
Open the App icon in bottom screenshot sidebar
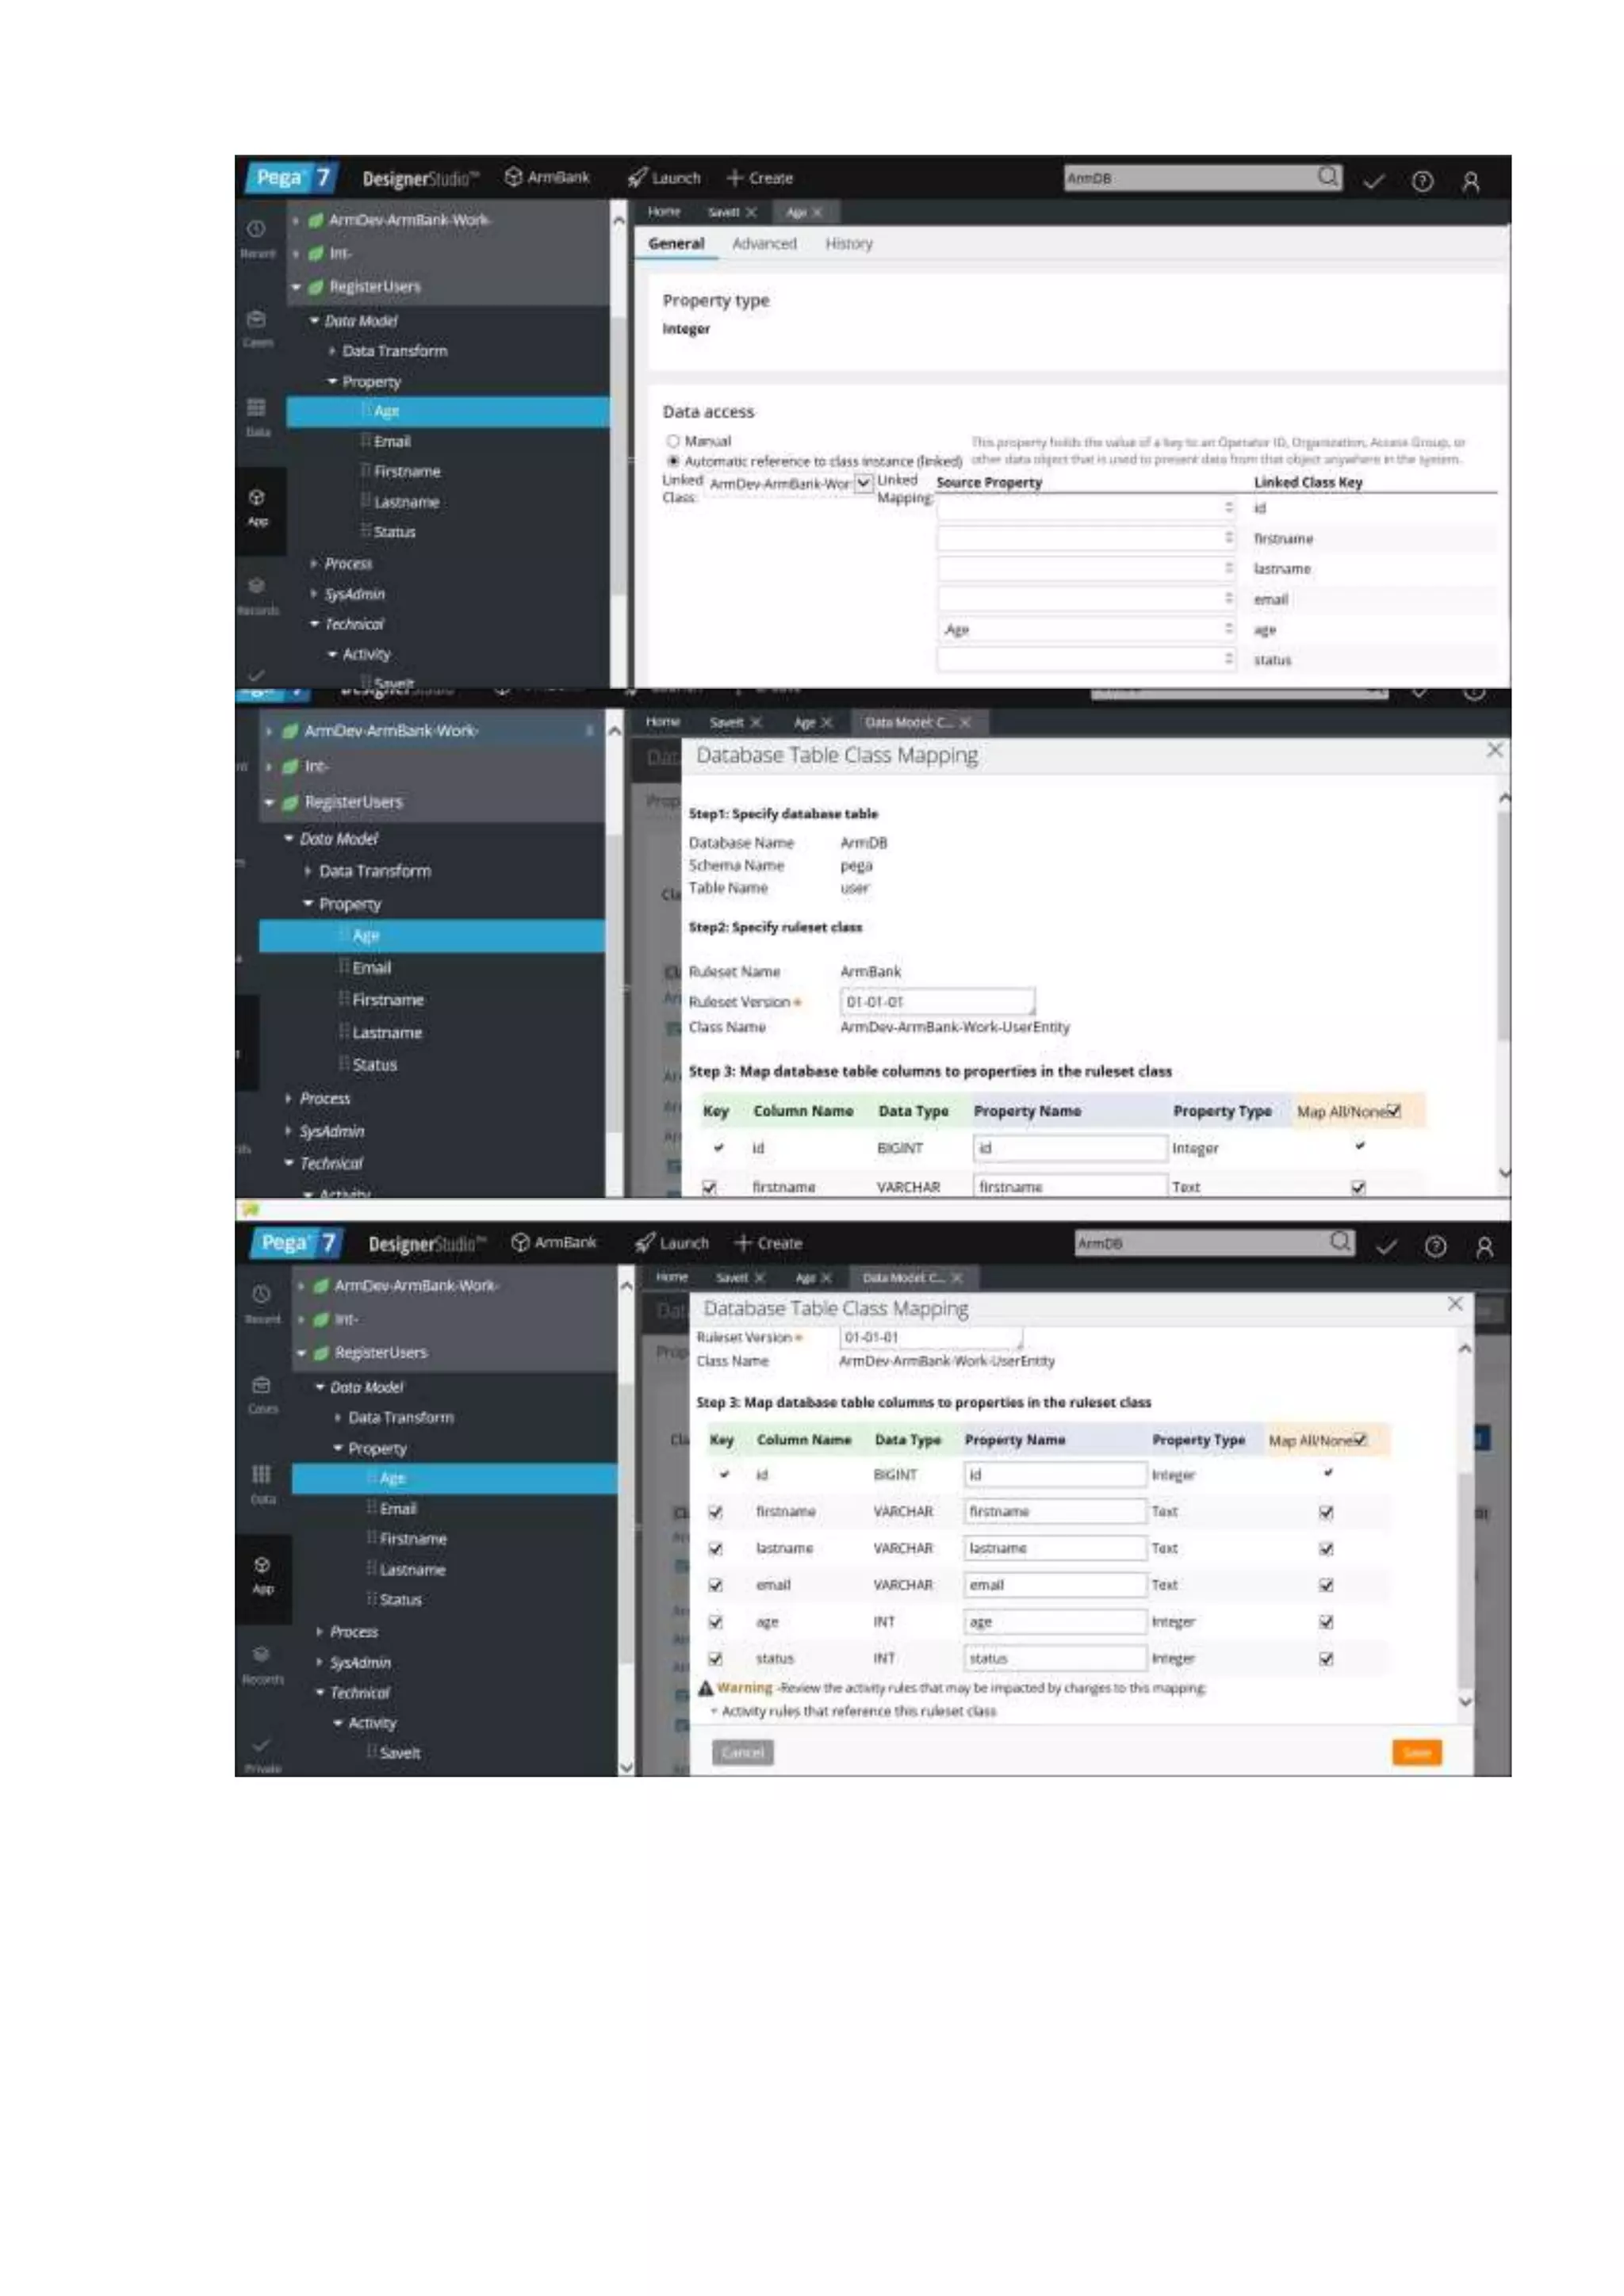coord(262,1565)
